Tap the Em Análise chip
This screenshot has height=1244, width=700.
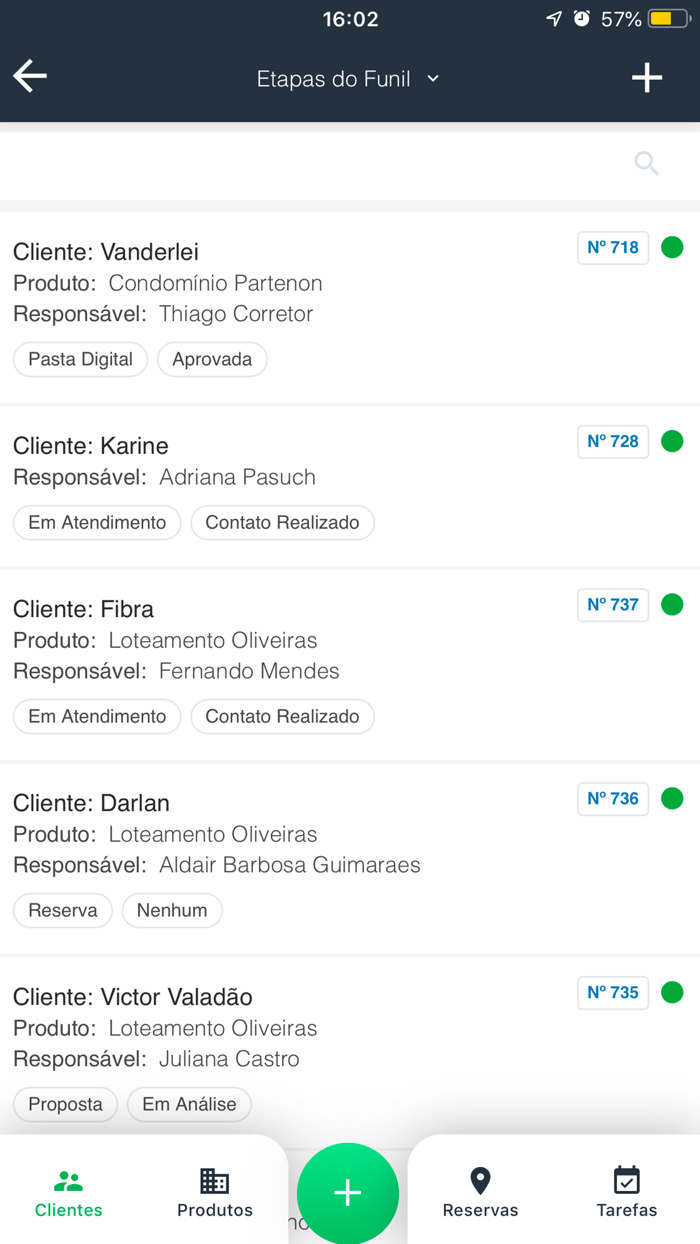[189, 1105]
